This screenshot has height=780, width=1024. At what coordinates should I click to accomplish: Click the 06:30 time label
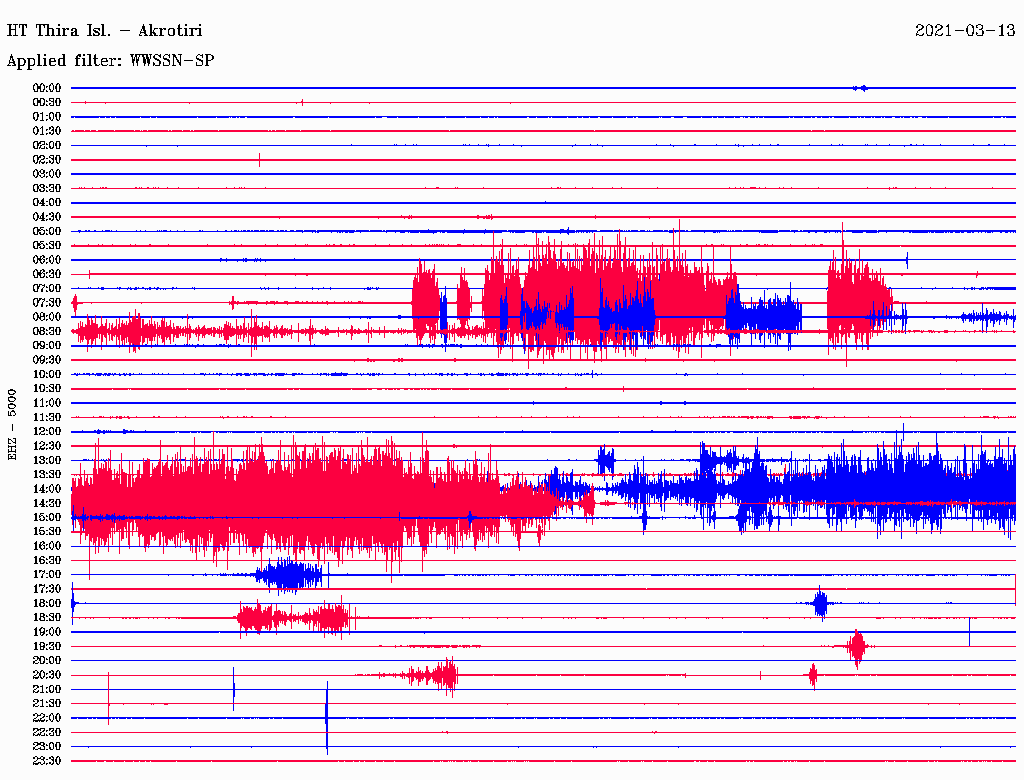(47, 274)
